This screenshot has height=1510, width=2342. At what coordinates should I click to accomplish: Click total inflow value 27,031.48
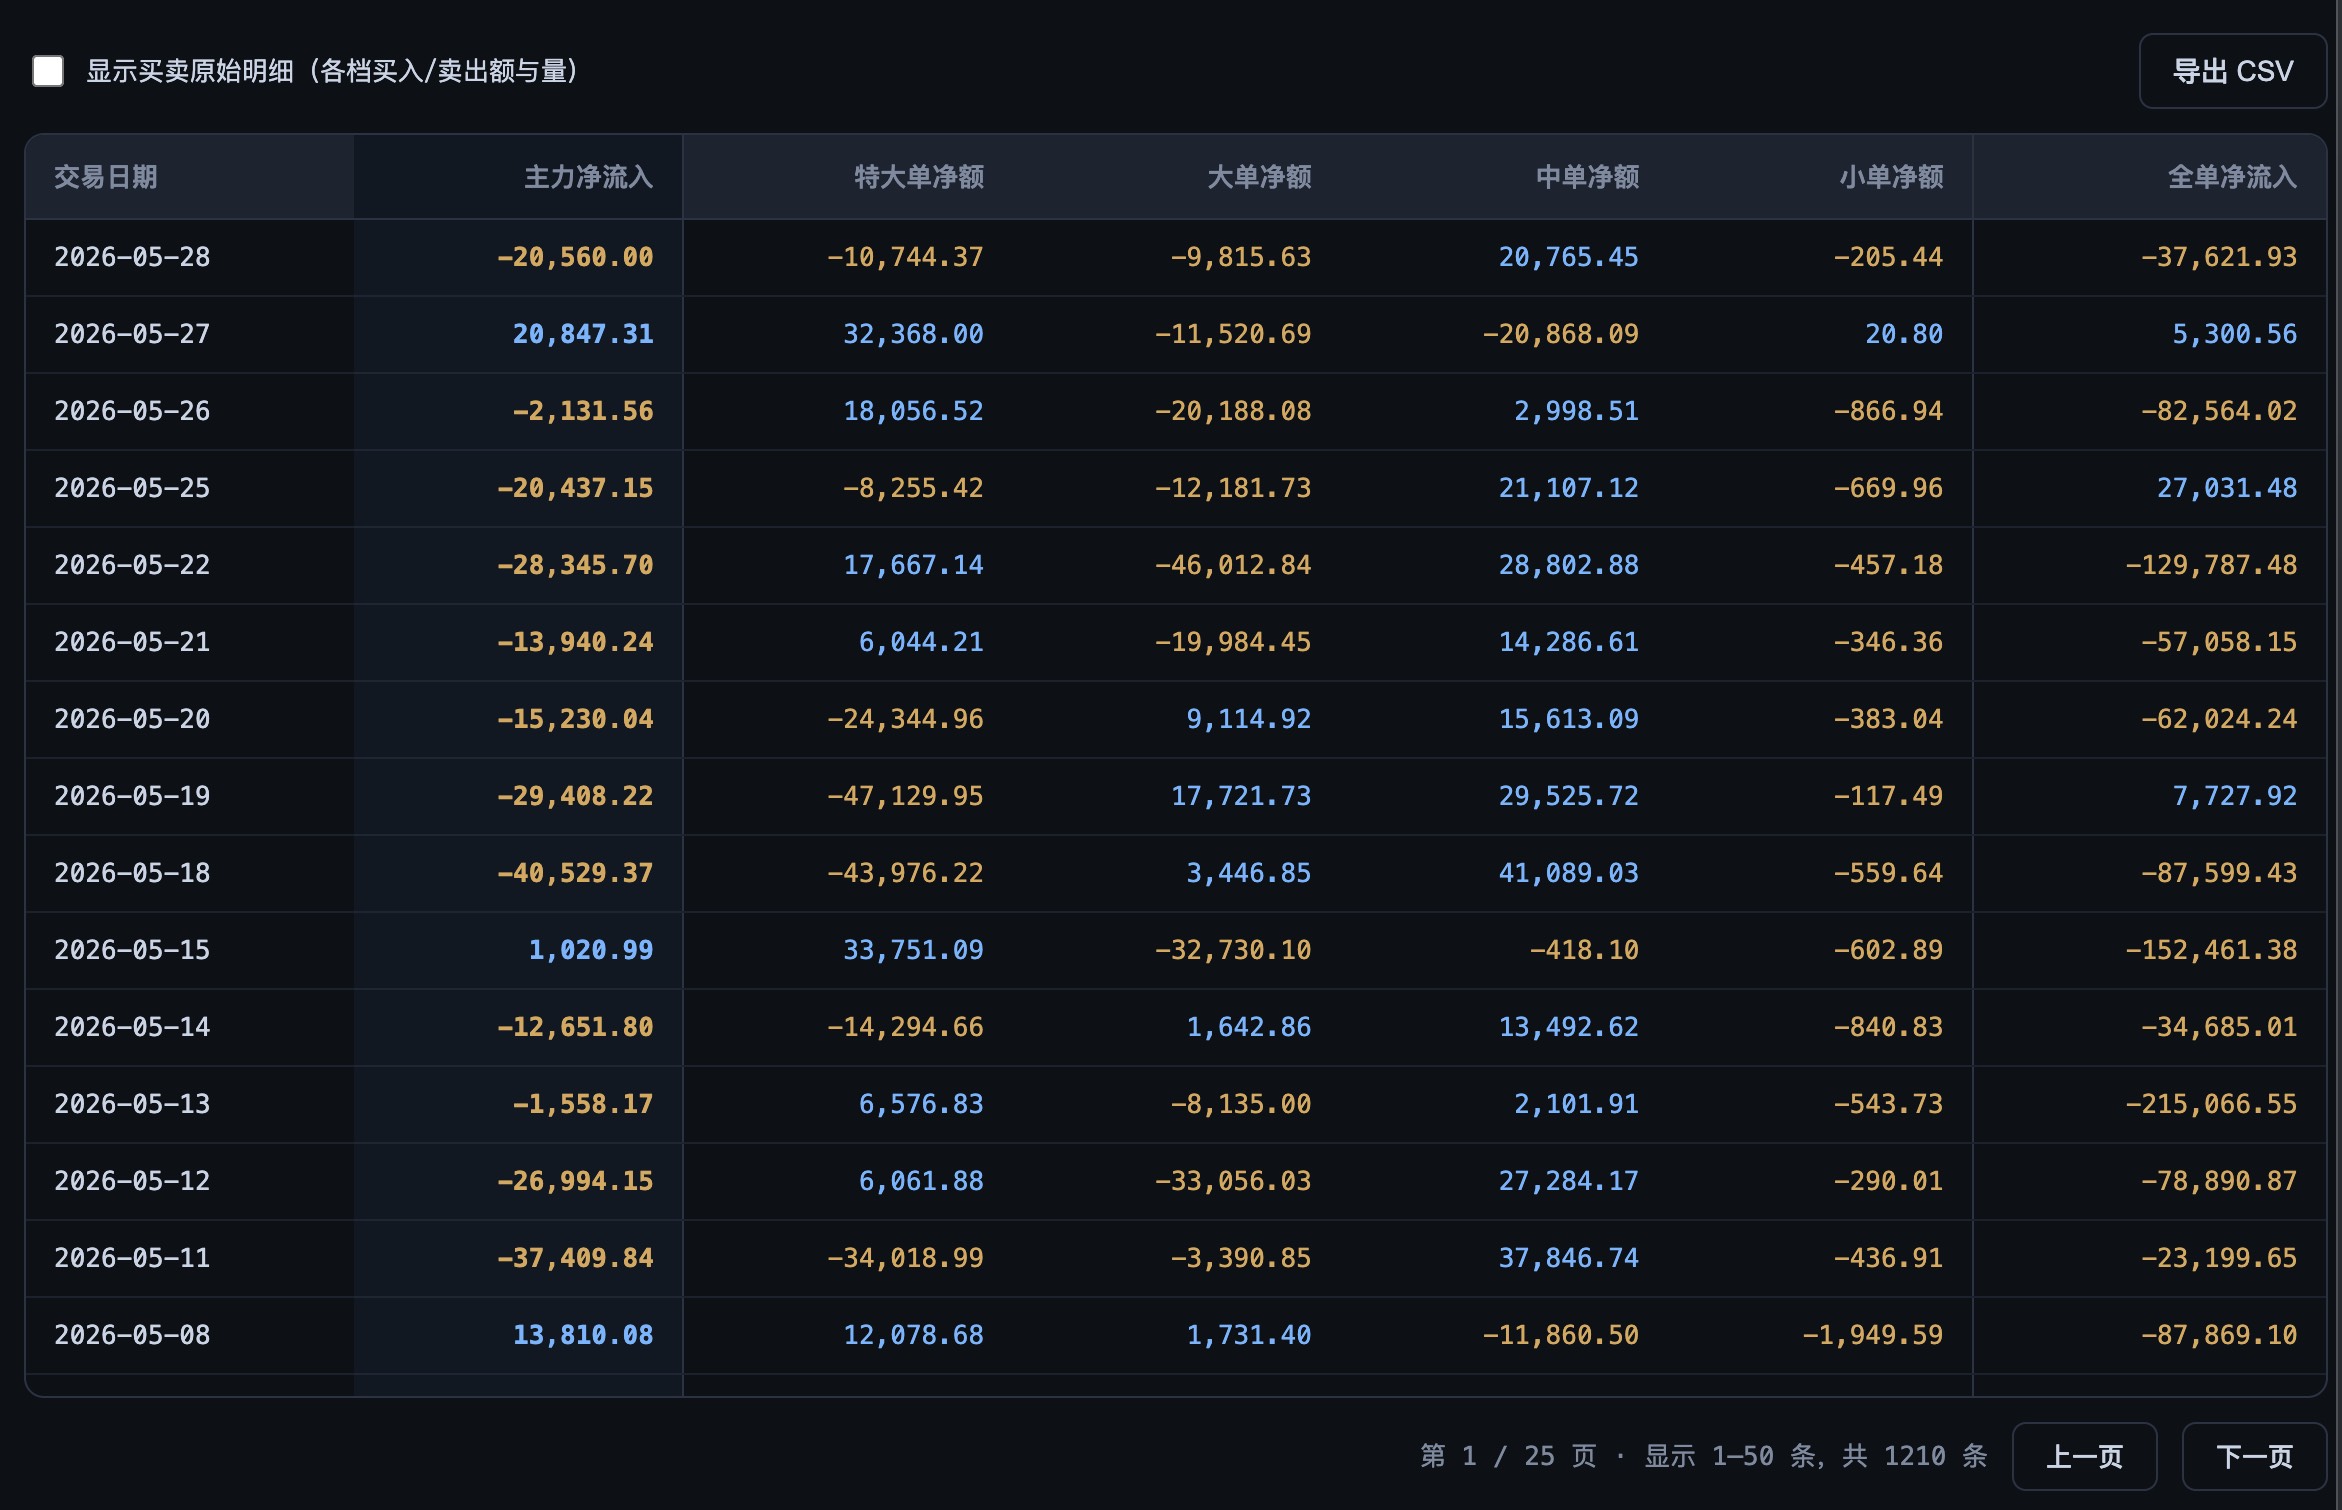point(2227,488)
